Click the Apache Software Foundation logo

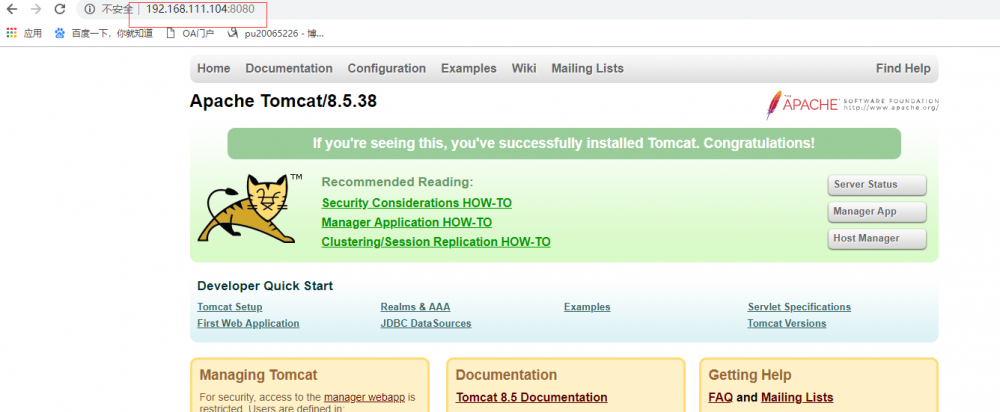click(x=852, y=104)
